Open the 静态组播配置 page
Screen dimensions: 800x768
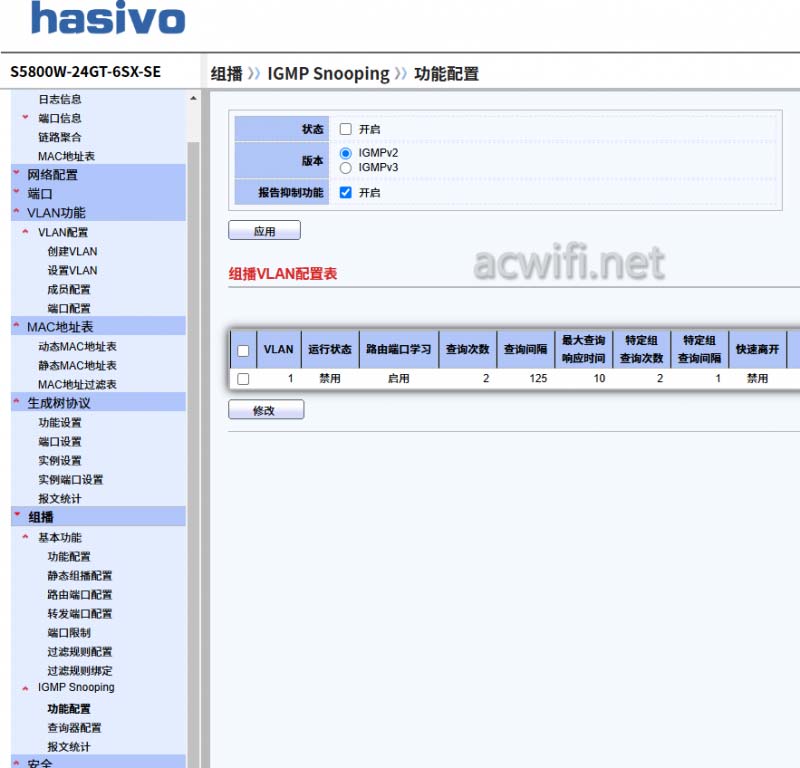80,575
